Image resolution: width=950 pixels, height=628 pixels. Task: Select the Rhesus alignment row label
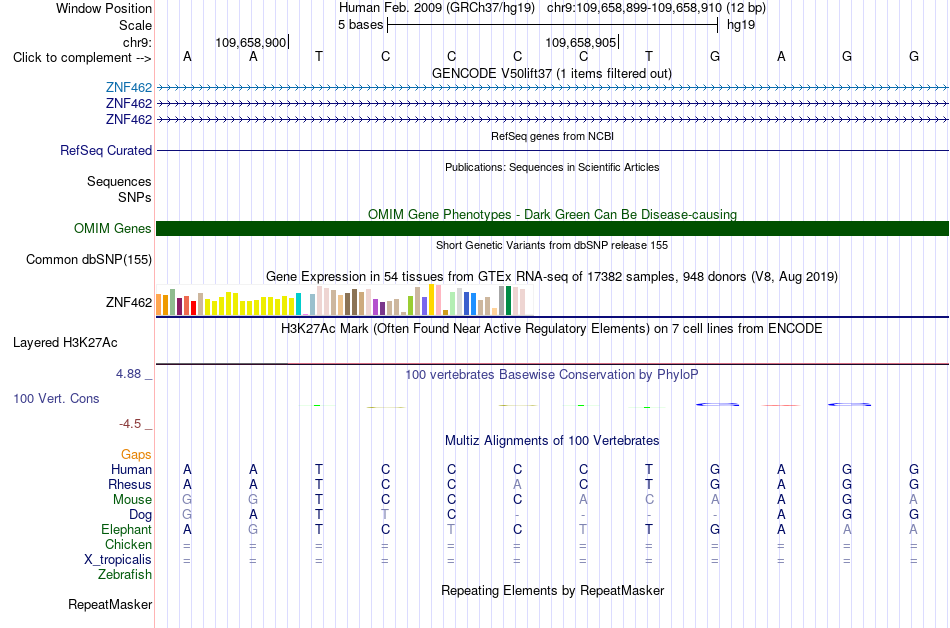coord(130,484)
